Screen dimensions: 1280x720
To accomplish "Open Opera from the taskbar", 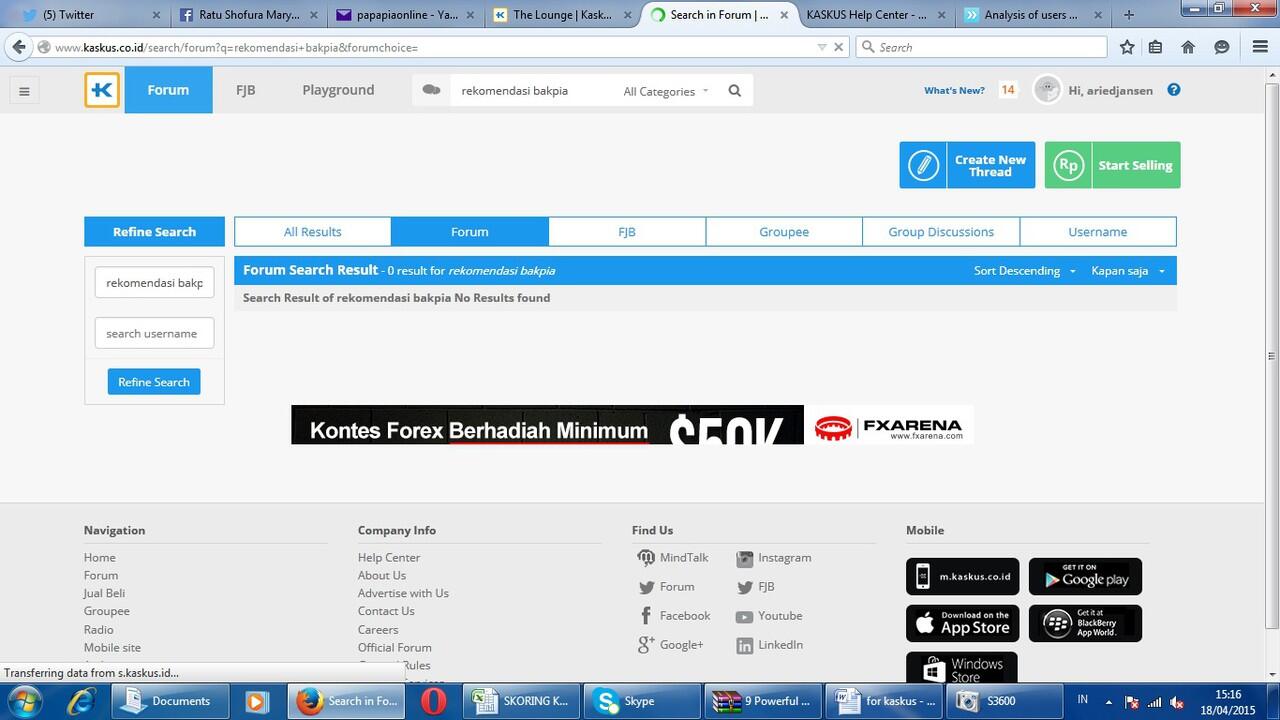I will pyautogui.click(x=433, y=701).
